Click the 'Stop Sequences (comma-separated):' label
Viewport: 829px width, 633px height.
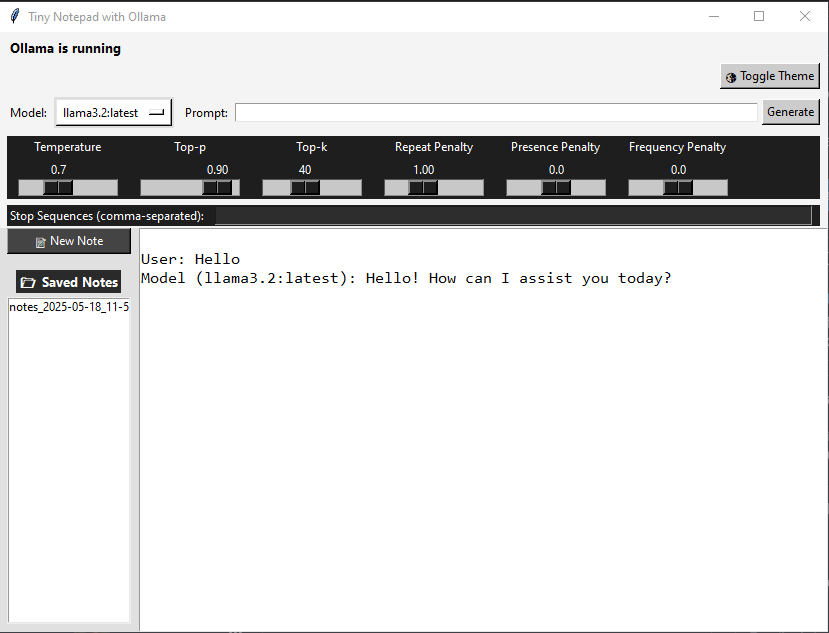coord(107,216)
